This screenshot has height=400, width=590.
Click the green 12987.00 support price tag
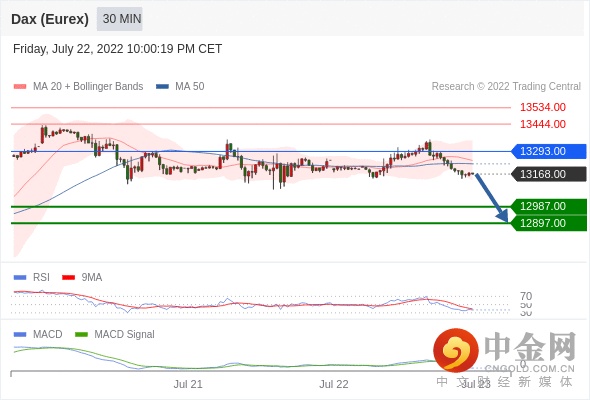(x=549, y=206)
